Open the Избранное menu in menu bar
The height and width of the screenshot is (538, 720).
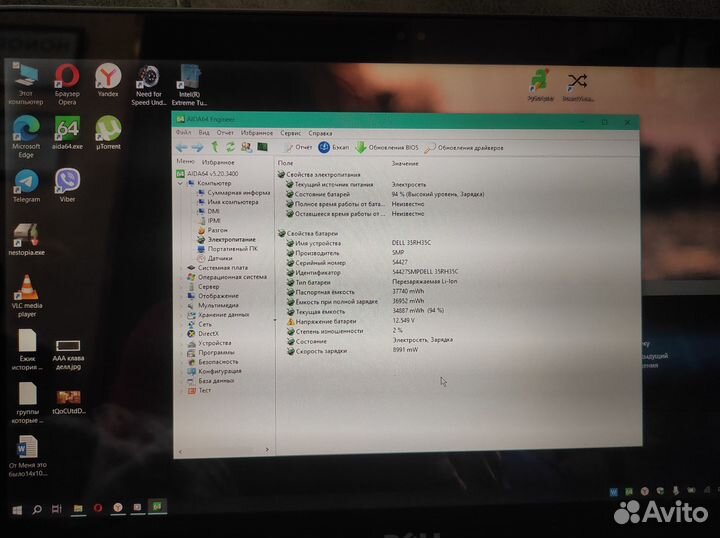click(257, 133)
